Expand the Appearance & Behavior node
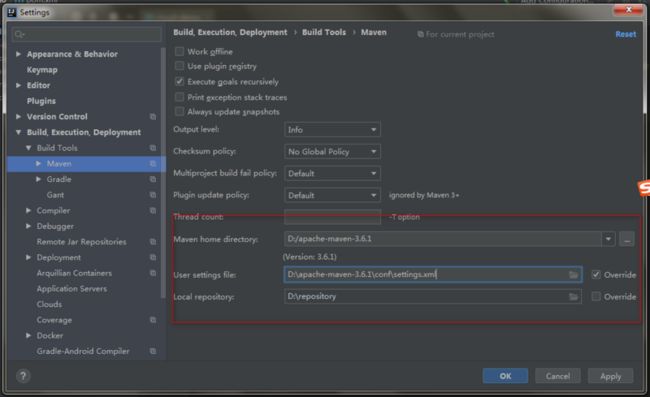Image resolution: width=650 pixels, height=397 pixels. pos(18,54)
